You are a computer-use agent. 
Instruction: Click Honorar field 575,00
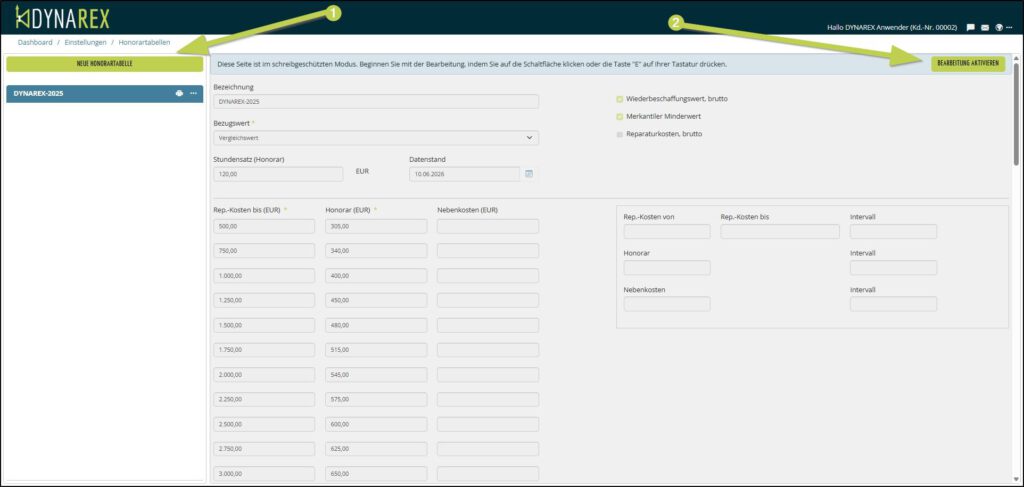point(376,400)
